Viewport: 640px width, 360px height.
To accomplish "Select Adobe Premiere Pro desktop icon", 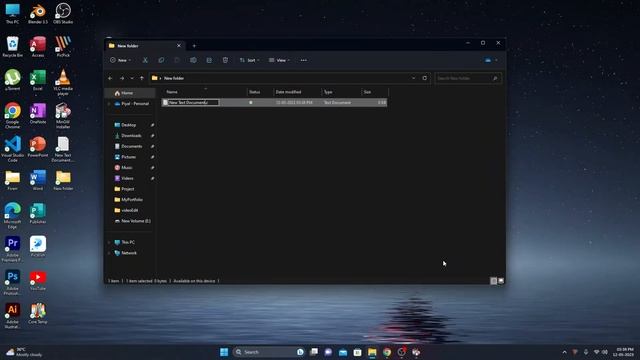I will click(13, 249).
